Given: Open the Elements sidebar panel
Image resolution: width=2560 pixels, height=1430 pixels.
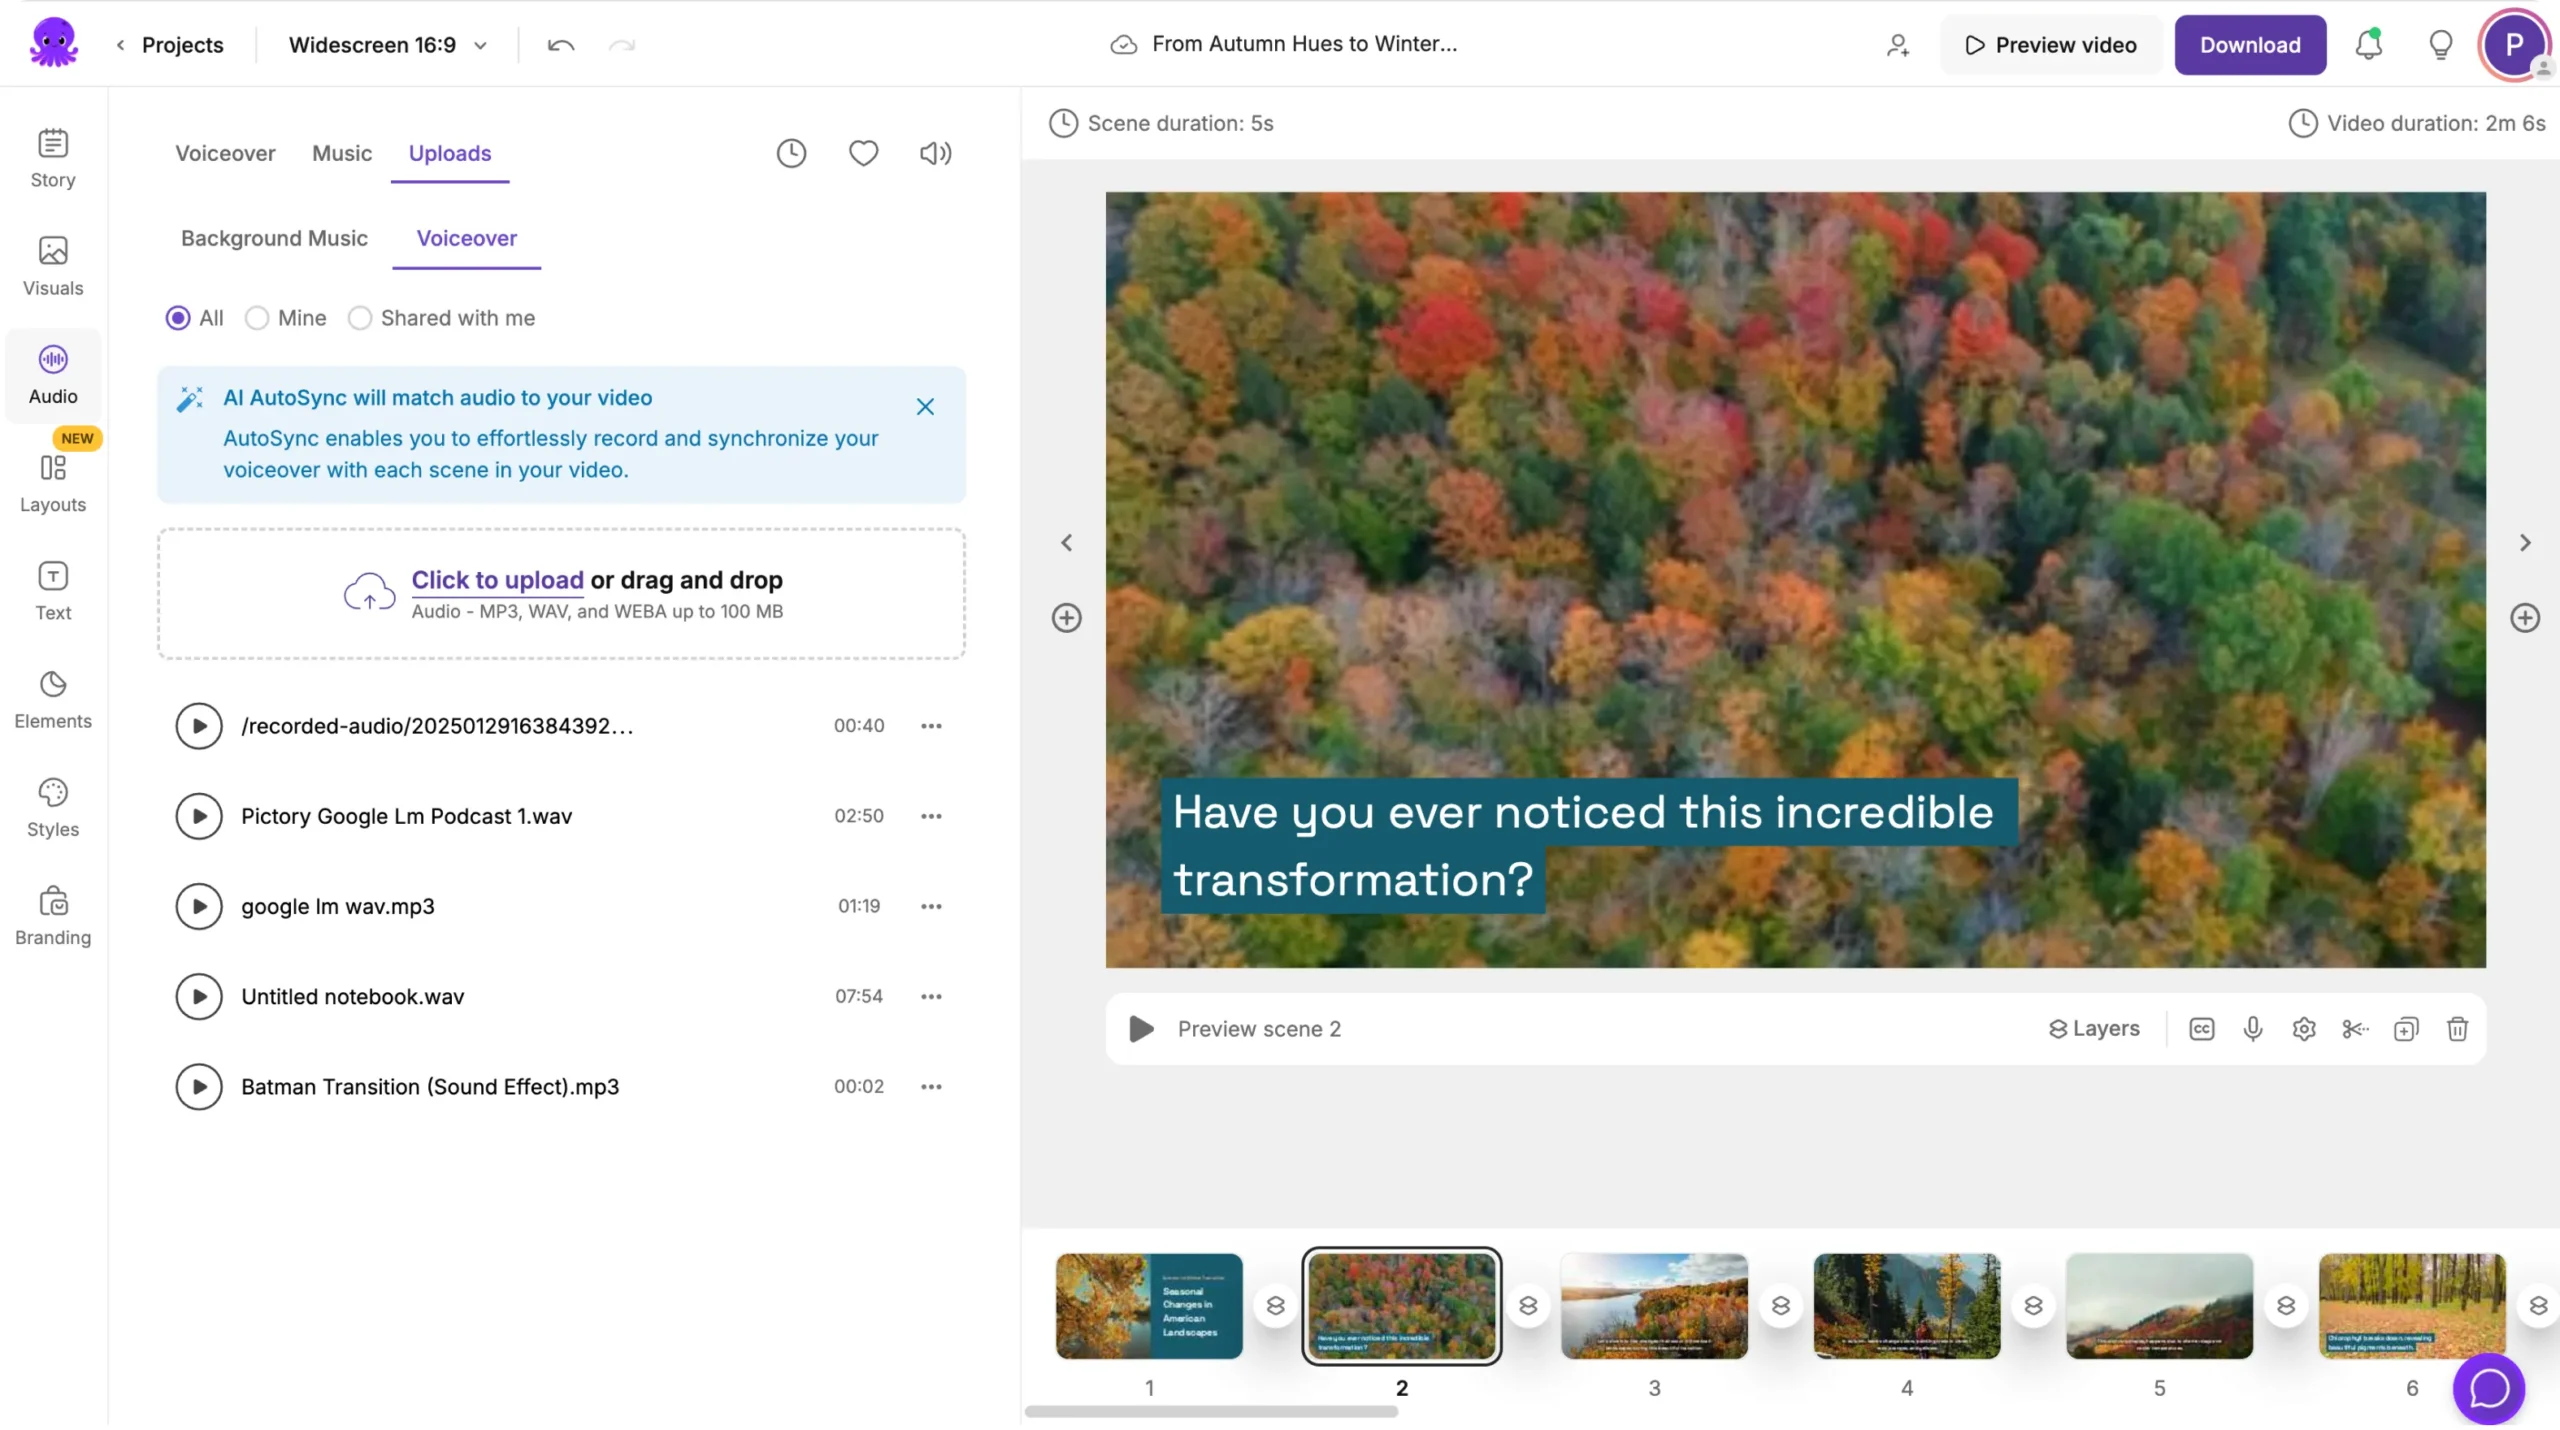Looking at the screenshot, I should coord(53,699).
